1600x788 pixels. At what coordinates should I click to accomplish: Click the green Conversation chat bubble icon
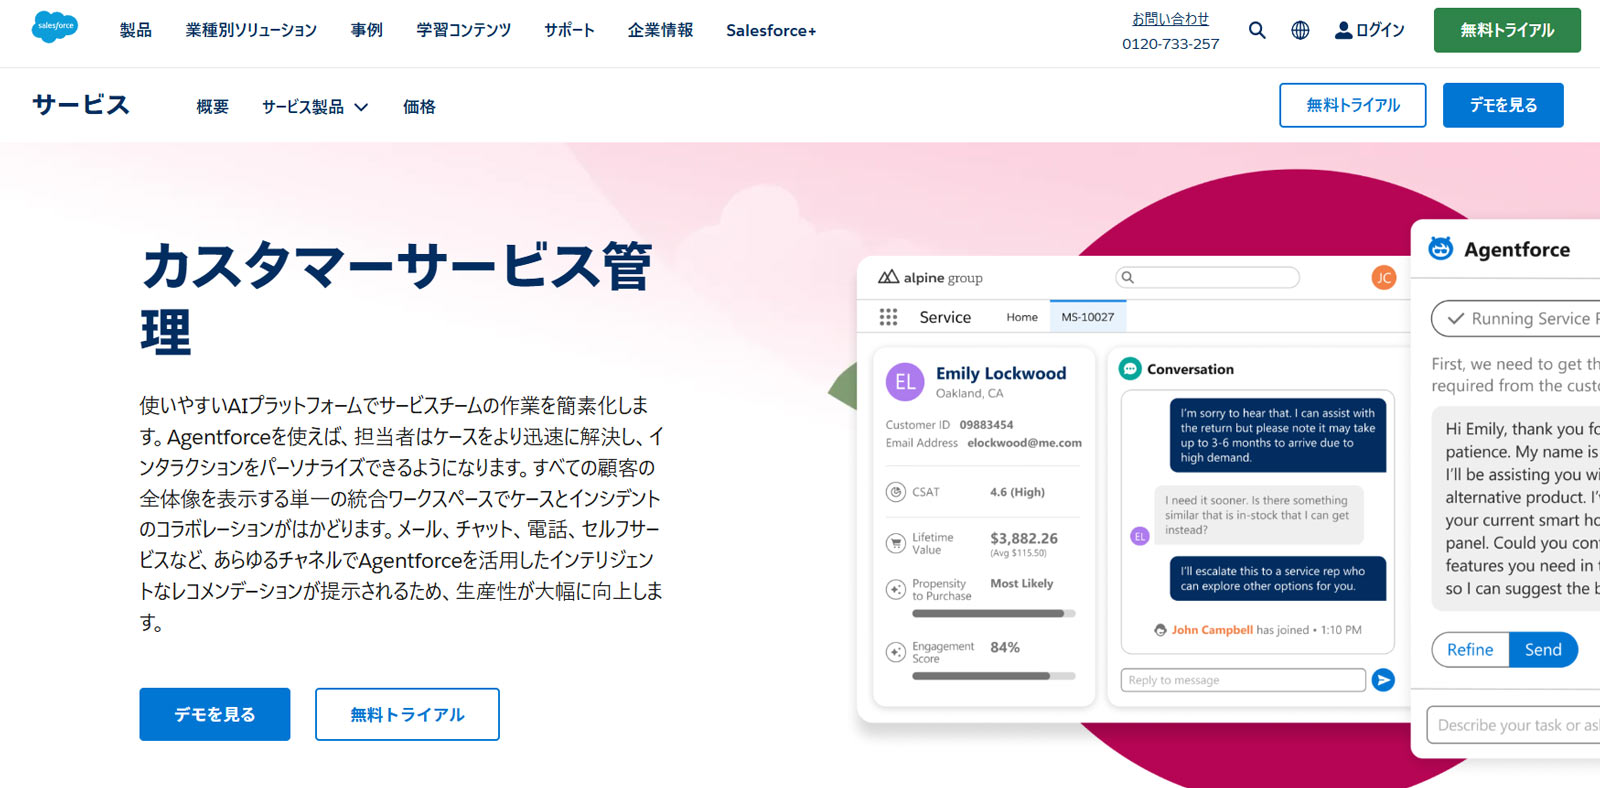[x=1130, y=369]
